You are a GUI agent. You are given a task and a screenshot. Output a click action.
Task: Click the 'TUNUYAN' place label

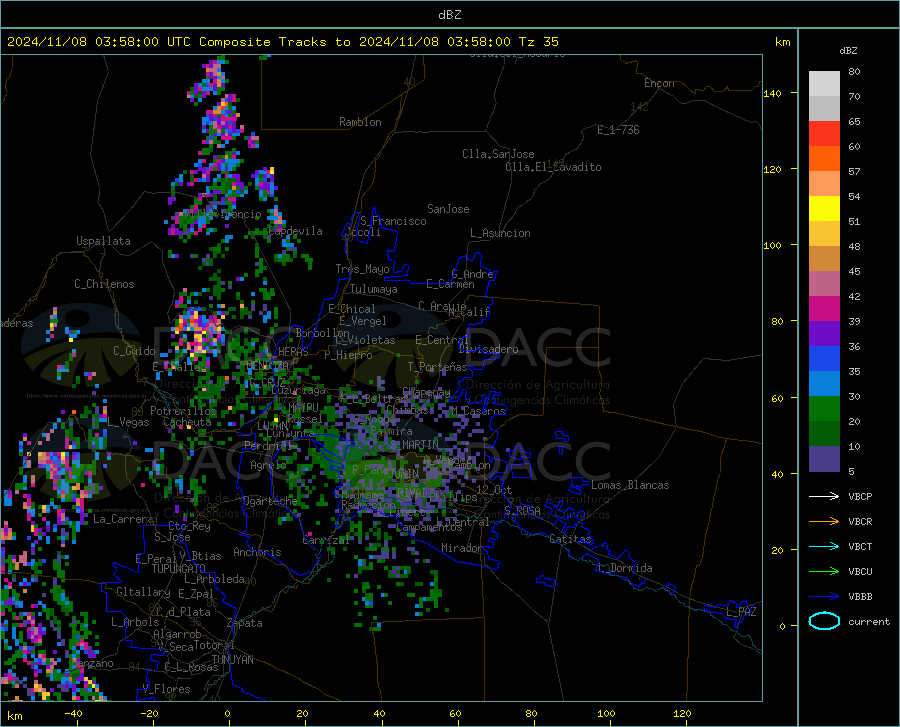232,660
